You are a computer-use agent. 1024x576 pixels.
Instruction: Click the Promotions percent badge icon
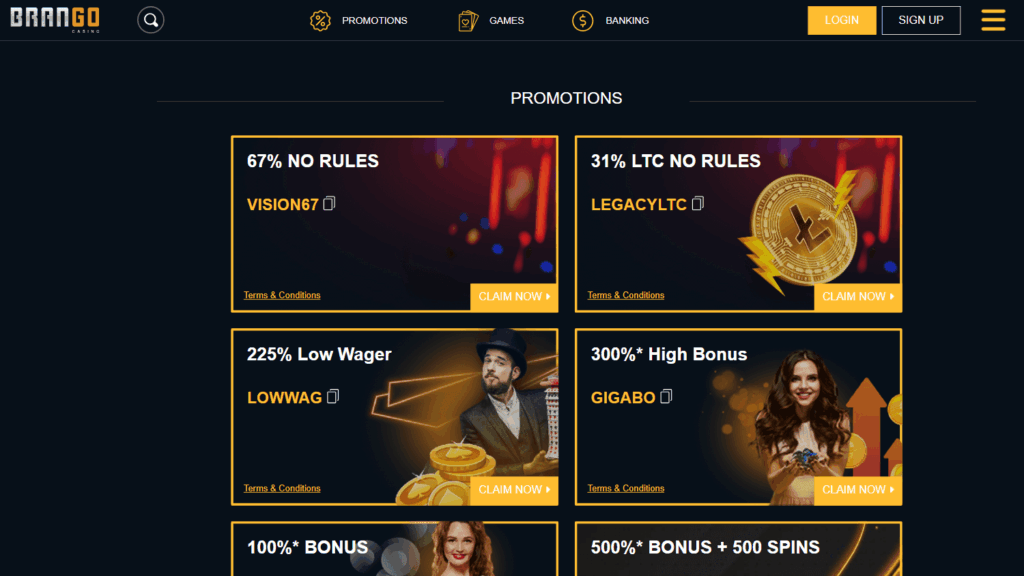click(320, 20)
